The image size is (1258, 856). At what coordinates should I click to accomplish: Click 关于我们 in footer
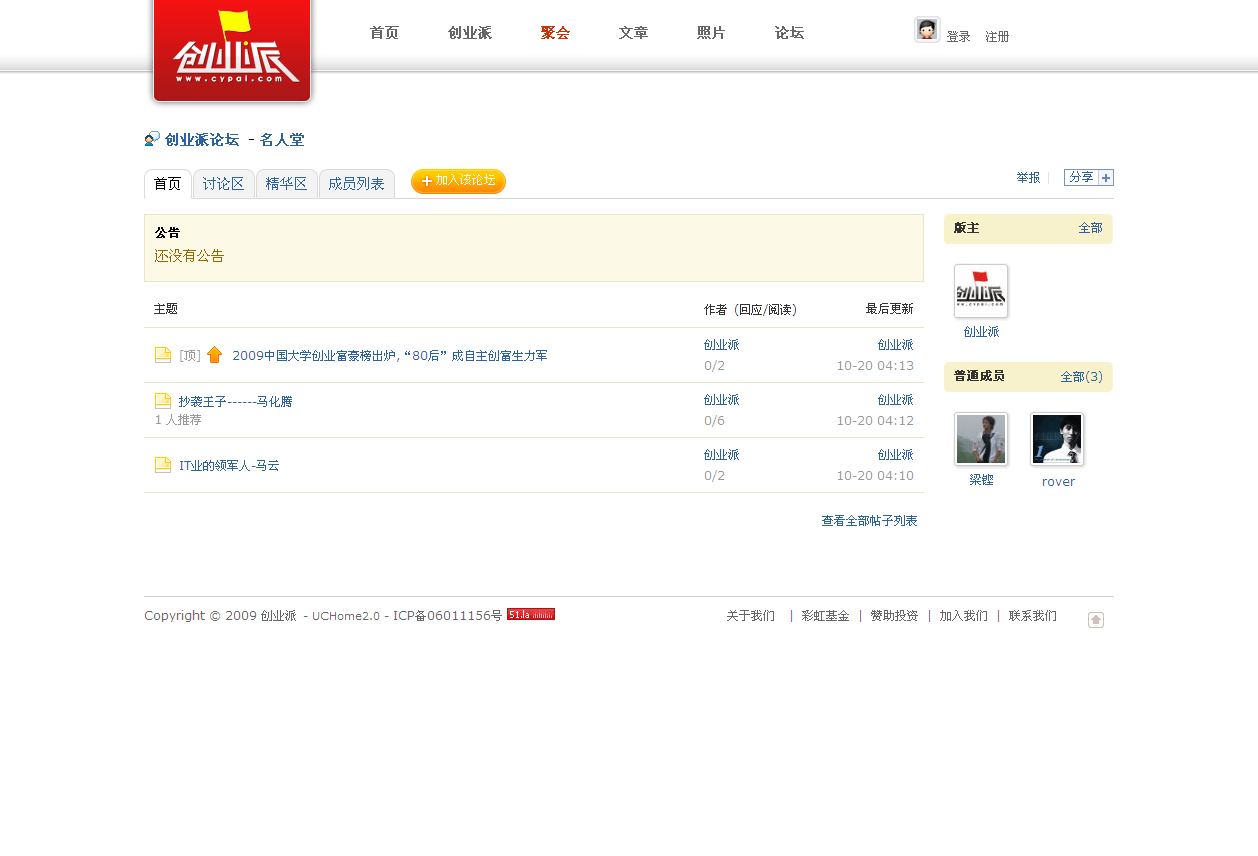click(750, 616)
